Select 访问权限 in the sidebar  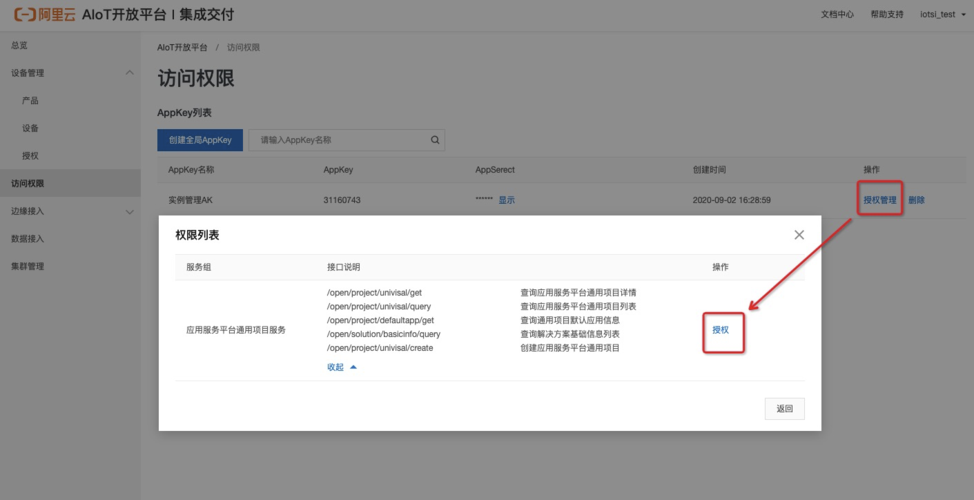70,183
